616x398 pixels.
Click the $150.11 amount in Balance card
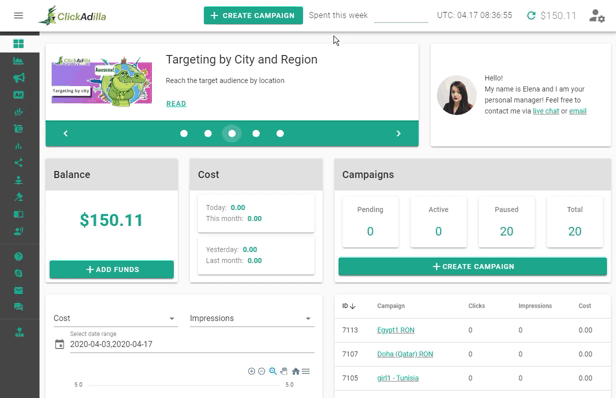[112, 220]
